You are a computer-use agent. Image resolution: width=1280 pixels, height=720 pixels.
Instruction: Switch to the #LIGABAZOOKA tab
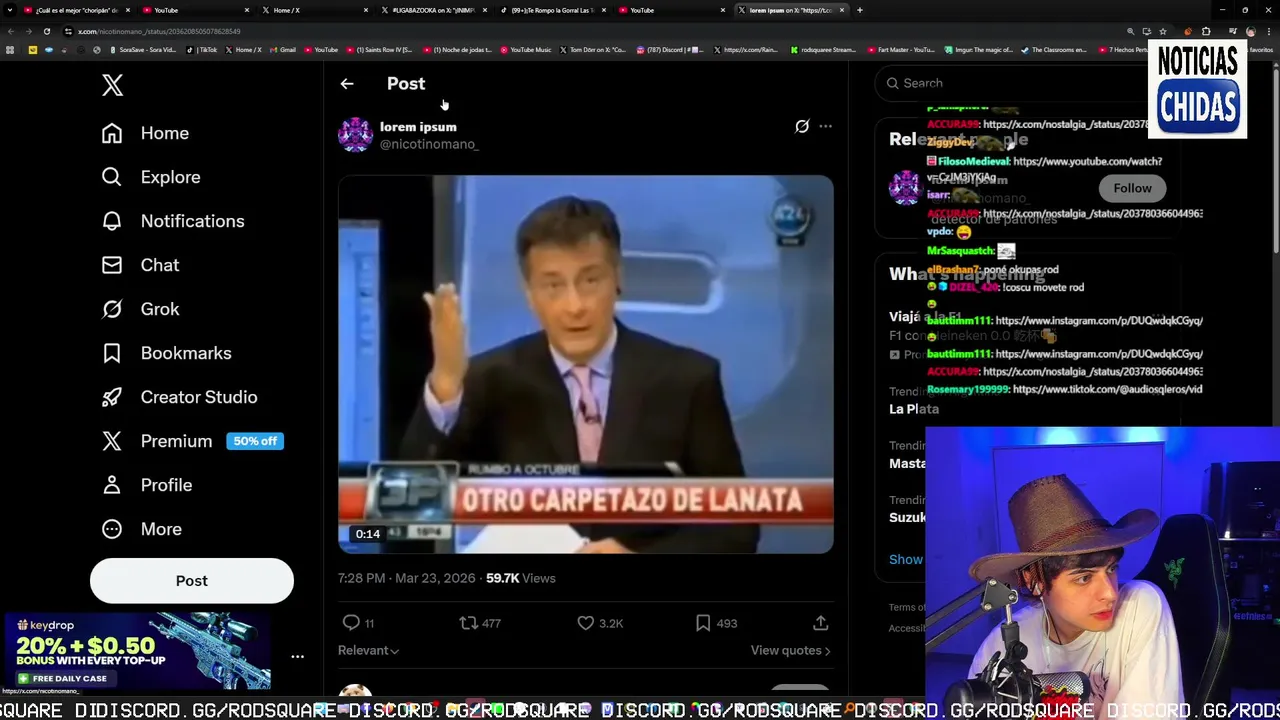[x=434, y=10]
